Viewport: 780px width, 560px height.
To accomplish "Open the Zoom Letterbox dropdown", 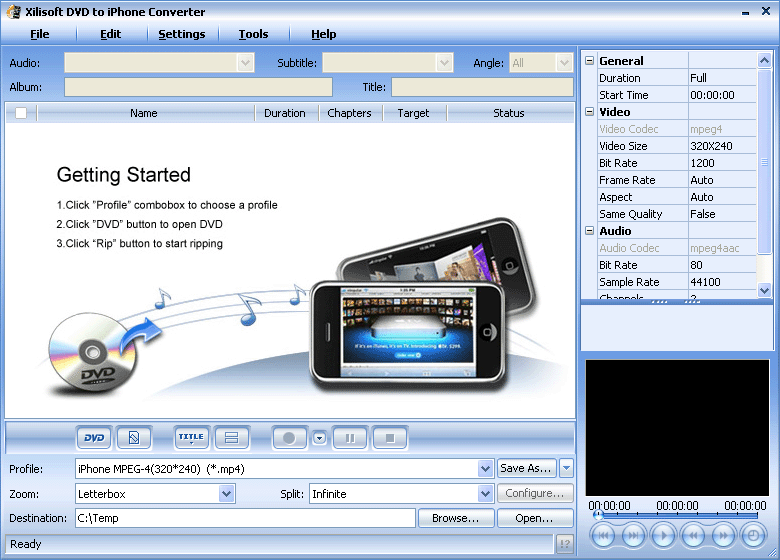I will point(226,494).
